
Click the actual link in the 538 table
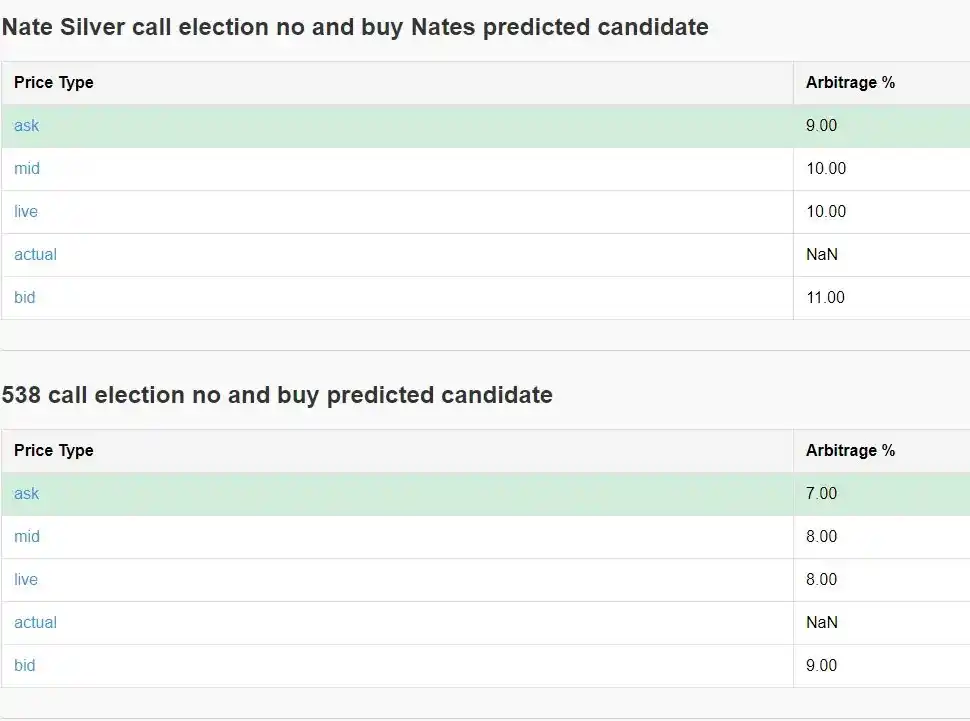pyautogui.click(x=35, y=622)
